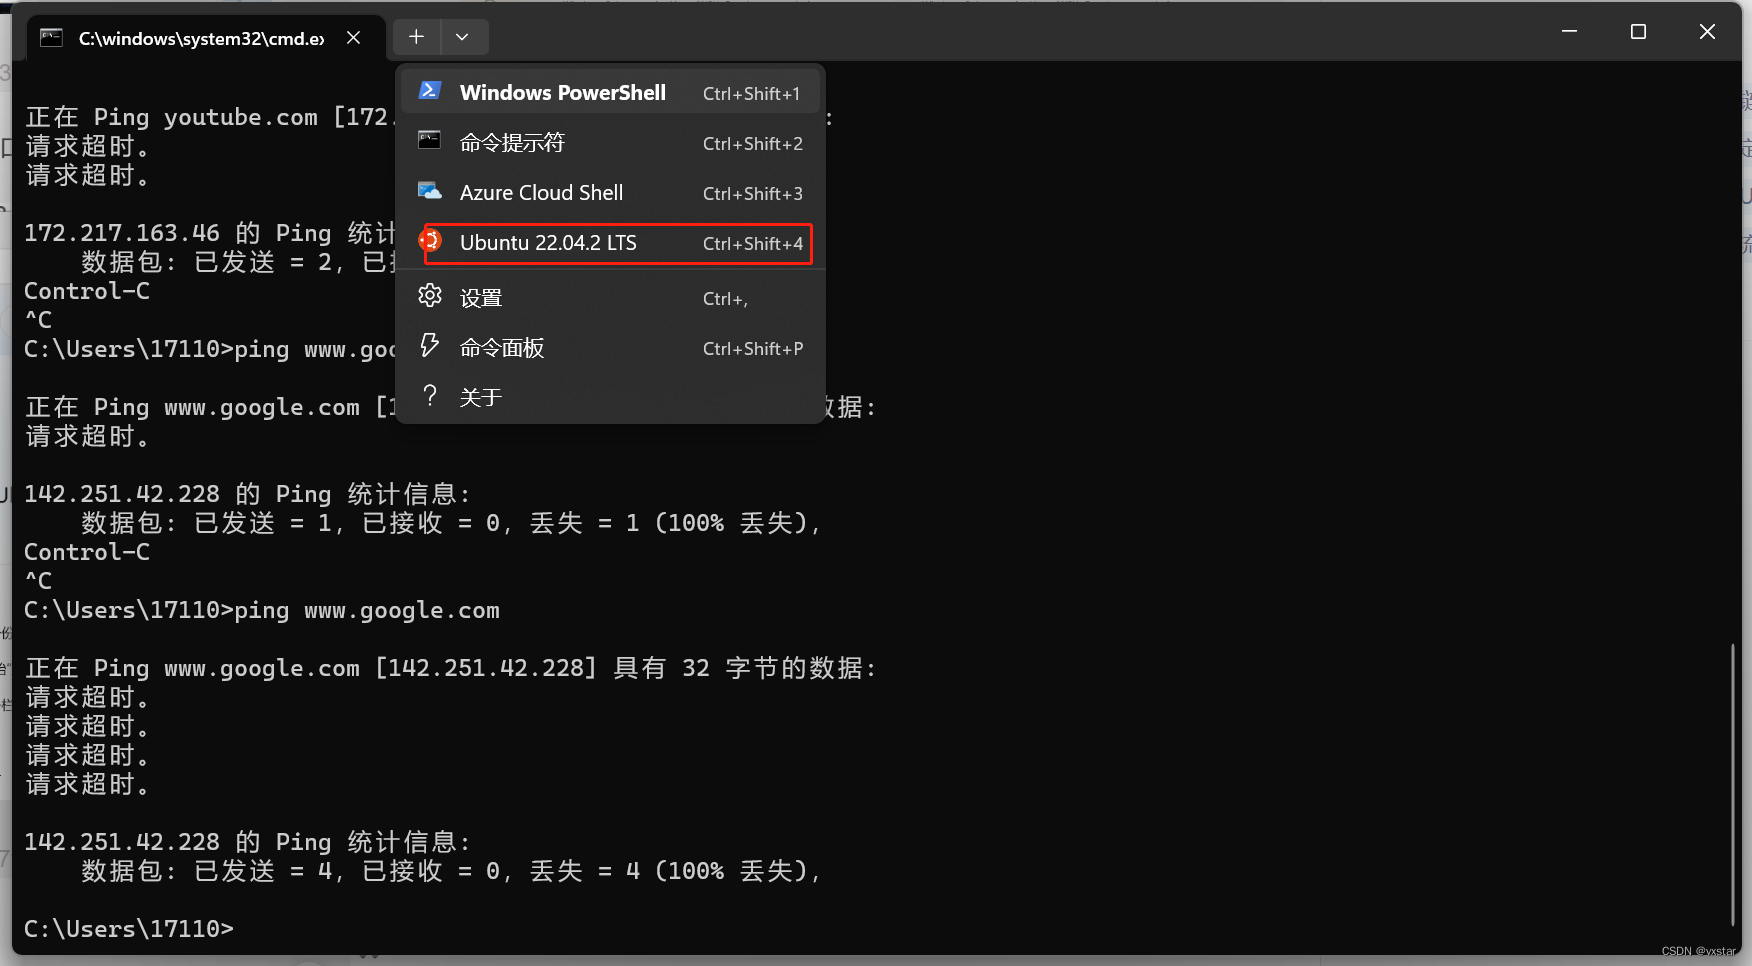This screenshot has height=966, width=1752.
Task: Open the 命令面板 command palette
Action: pos(501,347)
